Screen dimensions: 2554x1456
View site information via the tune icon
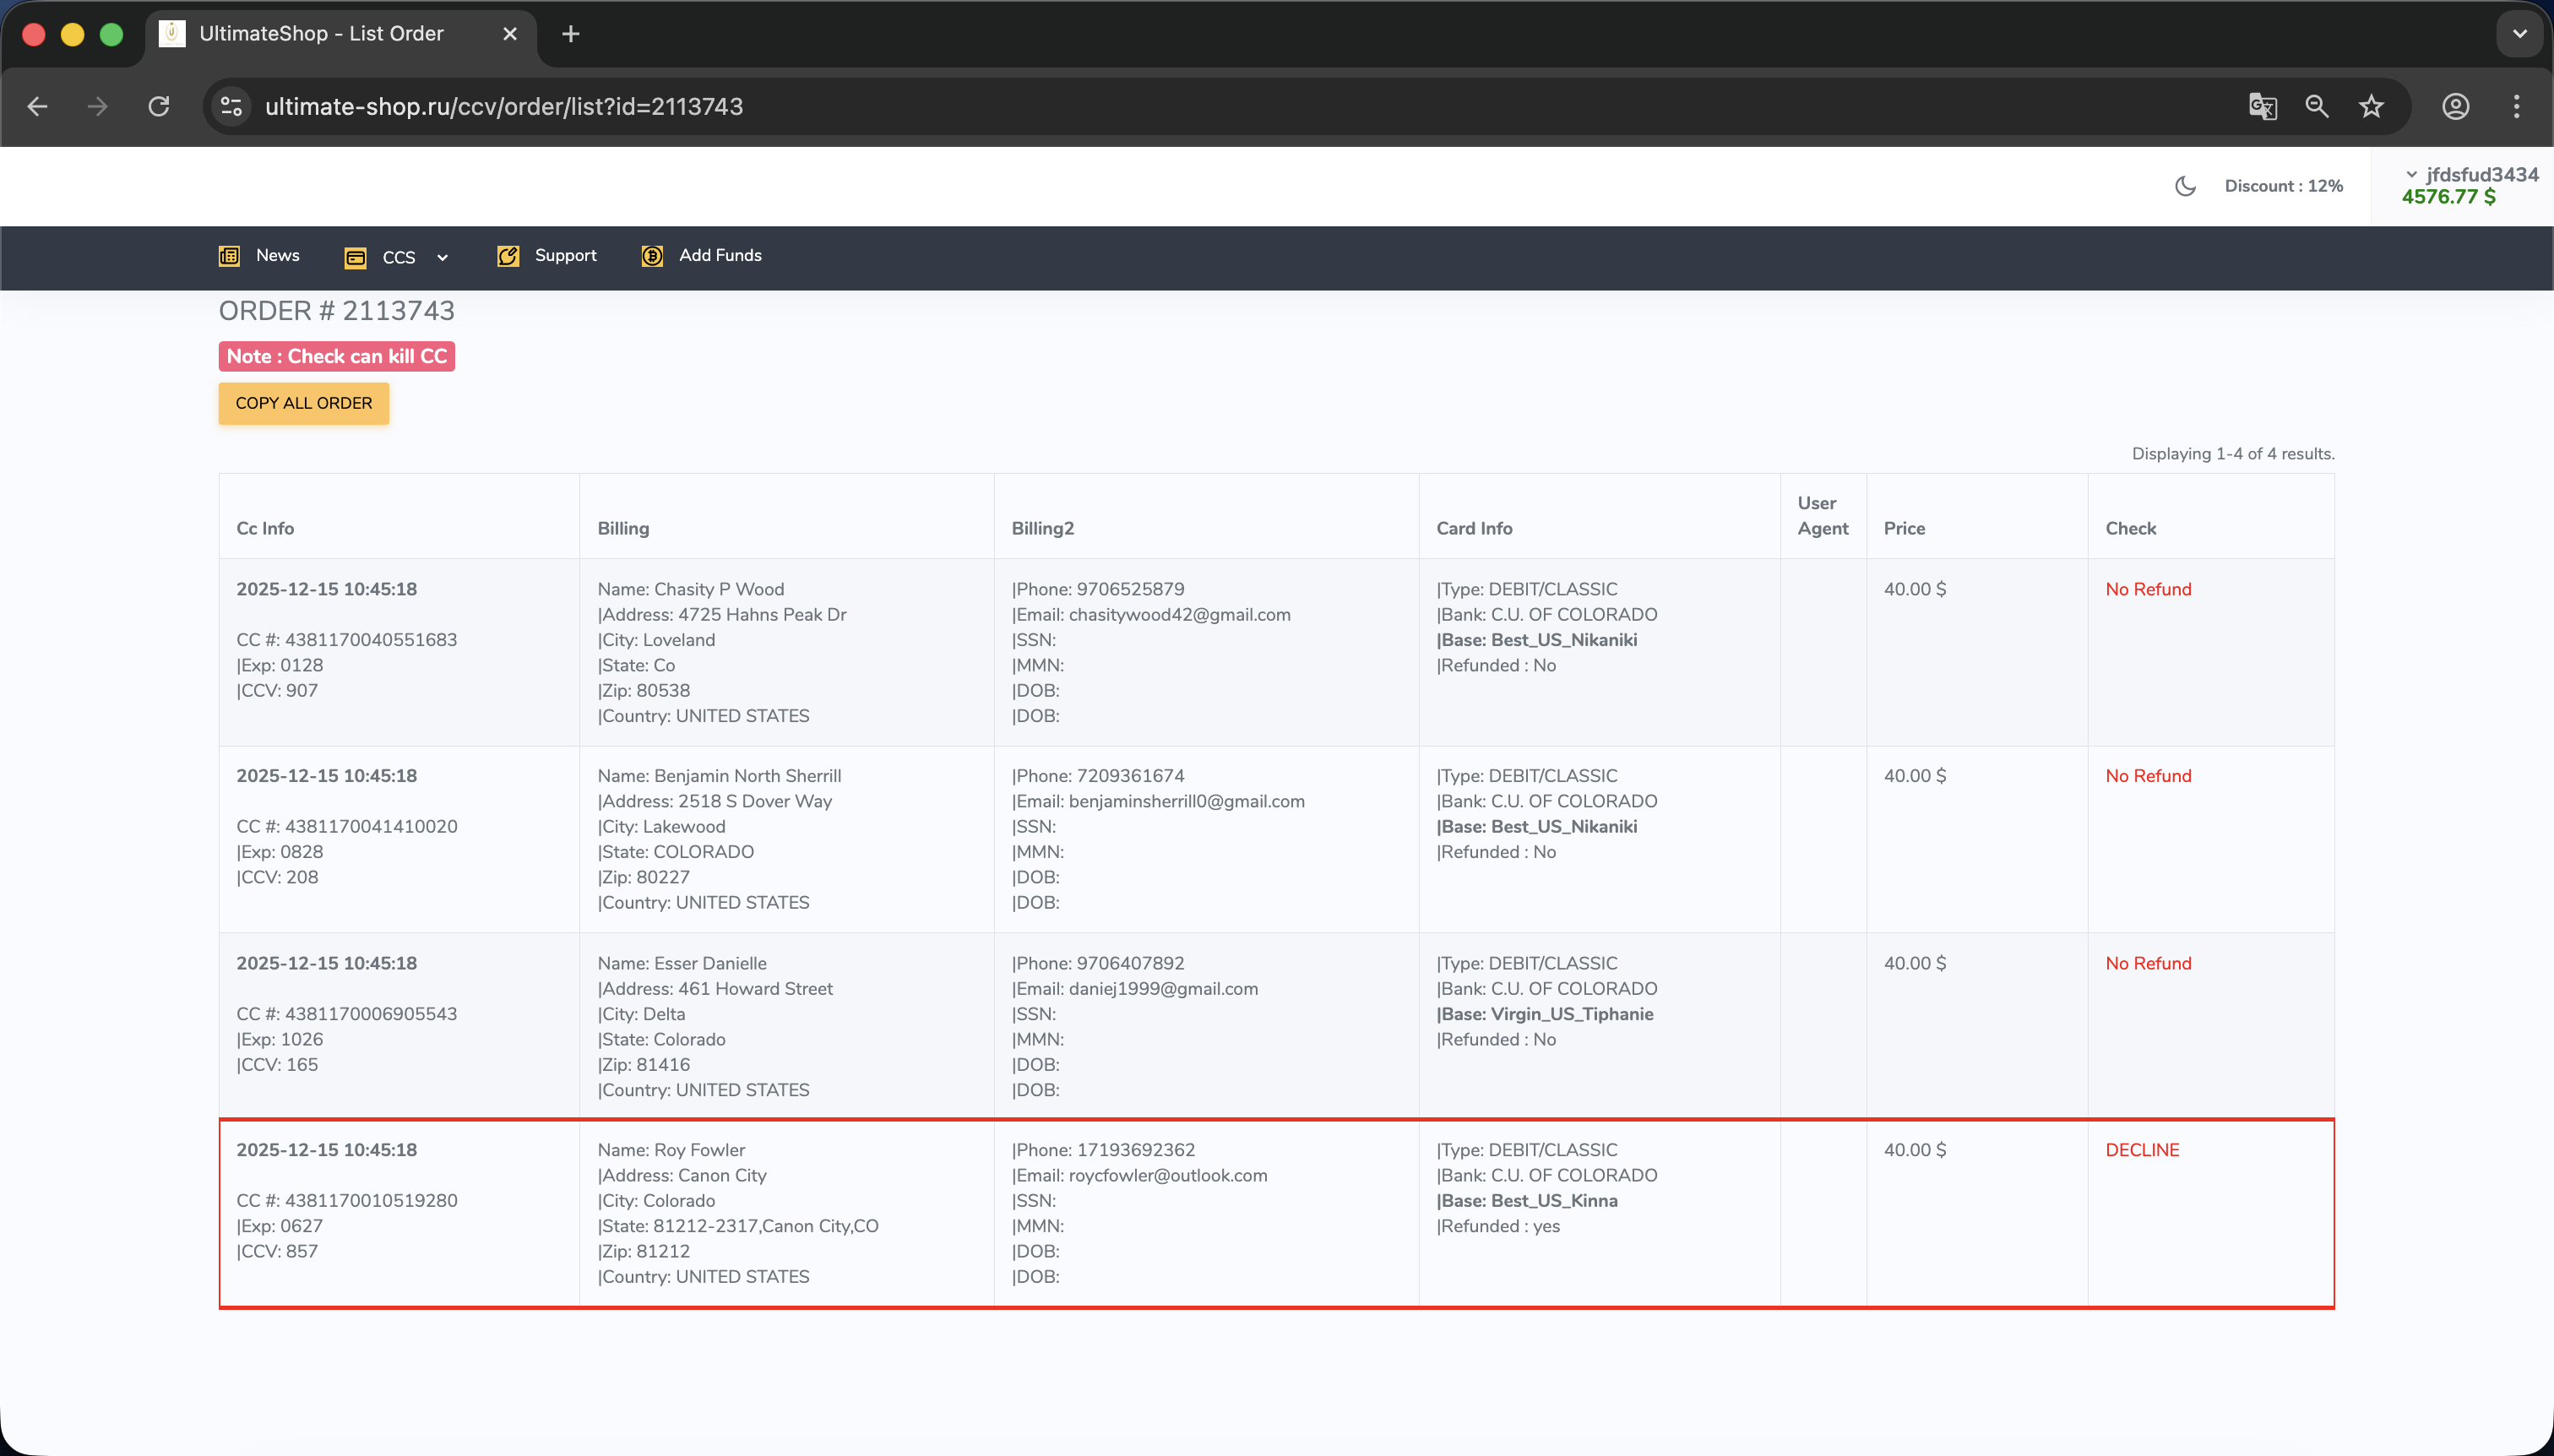pos(231,106)
